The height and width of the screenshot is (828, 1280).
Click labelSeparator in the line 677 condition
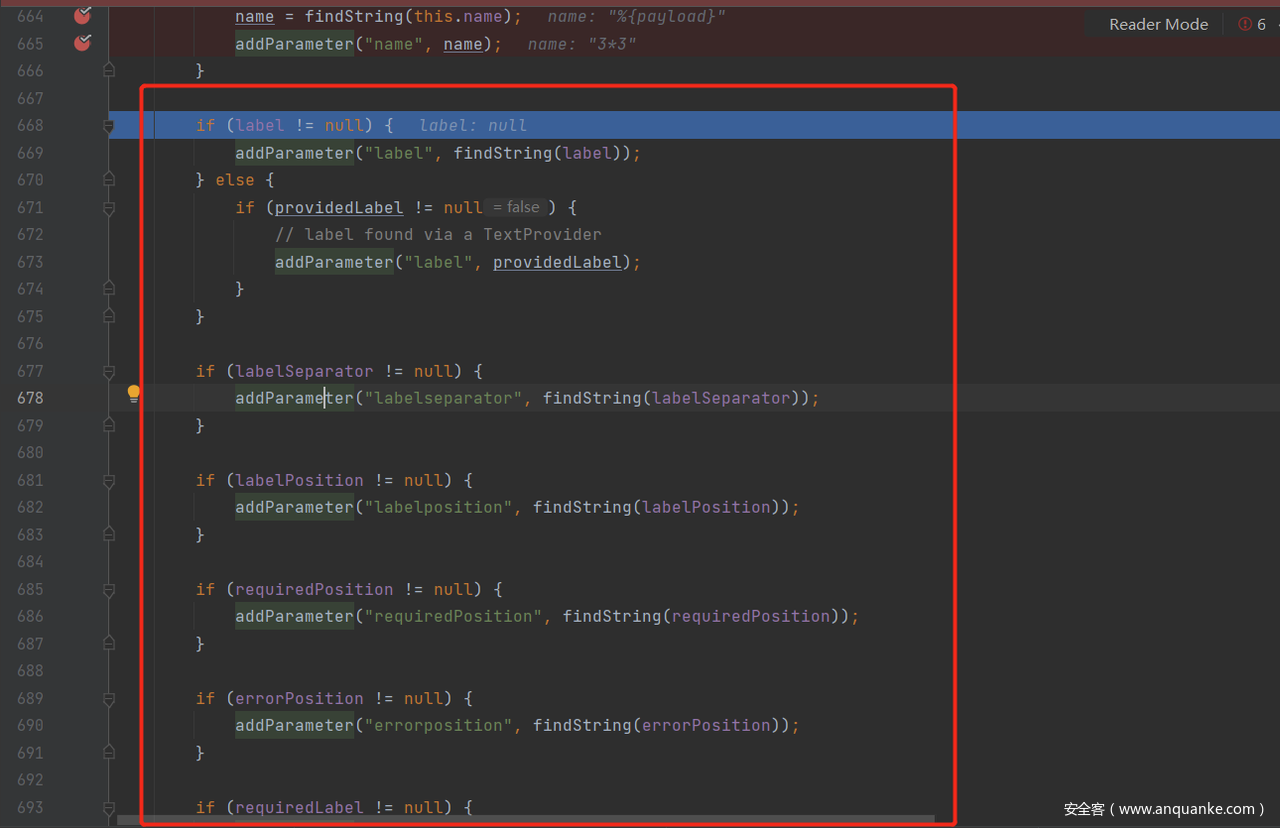[x=305, y=371]
